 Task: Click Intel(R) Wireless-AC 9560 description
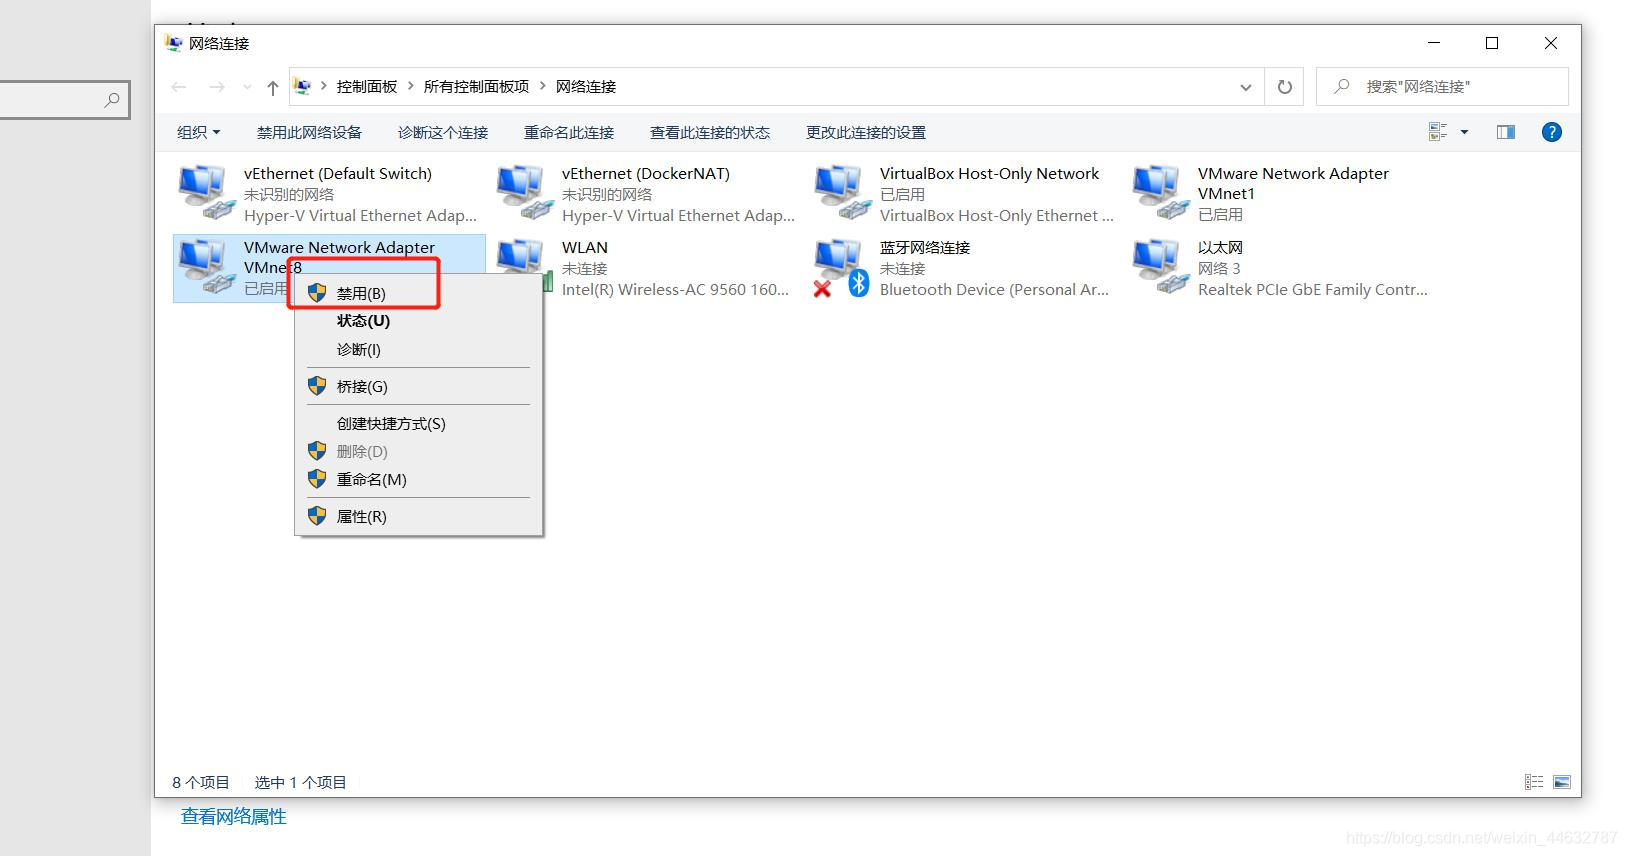pos(675,289)
